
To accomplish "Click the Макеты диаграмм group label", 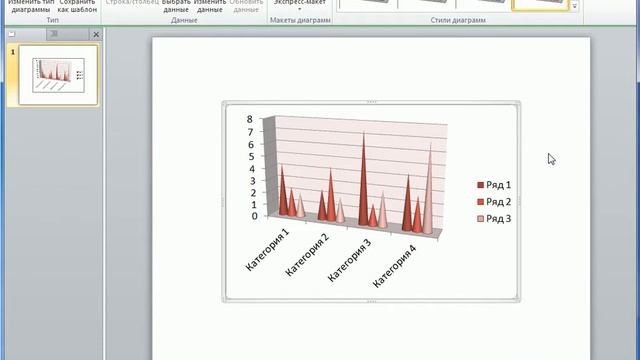I will pyautogui.click(x=300, y=20).
